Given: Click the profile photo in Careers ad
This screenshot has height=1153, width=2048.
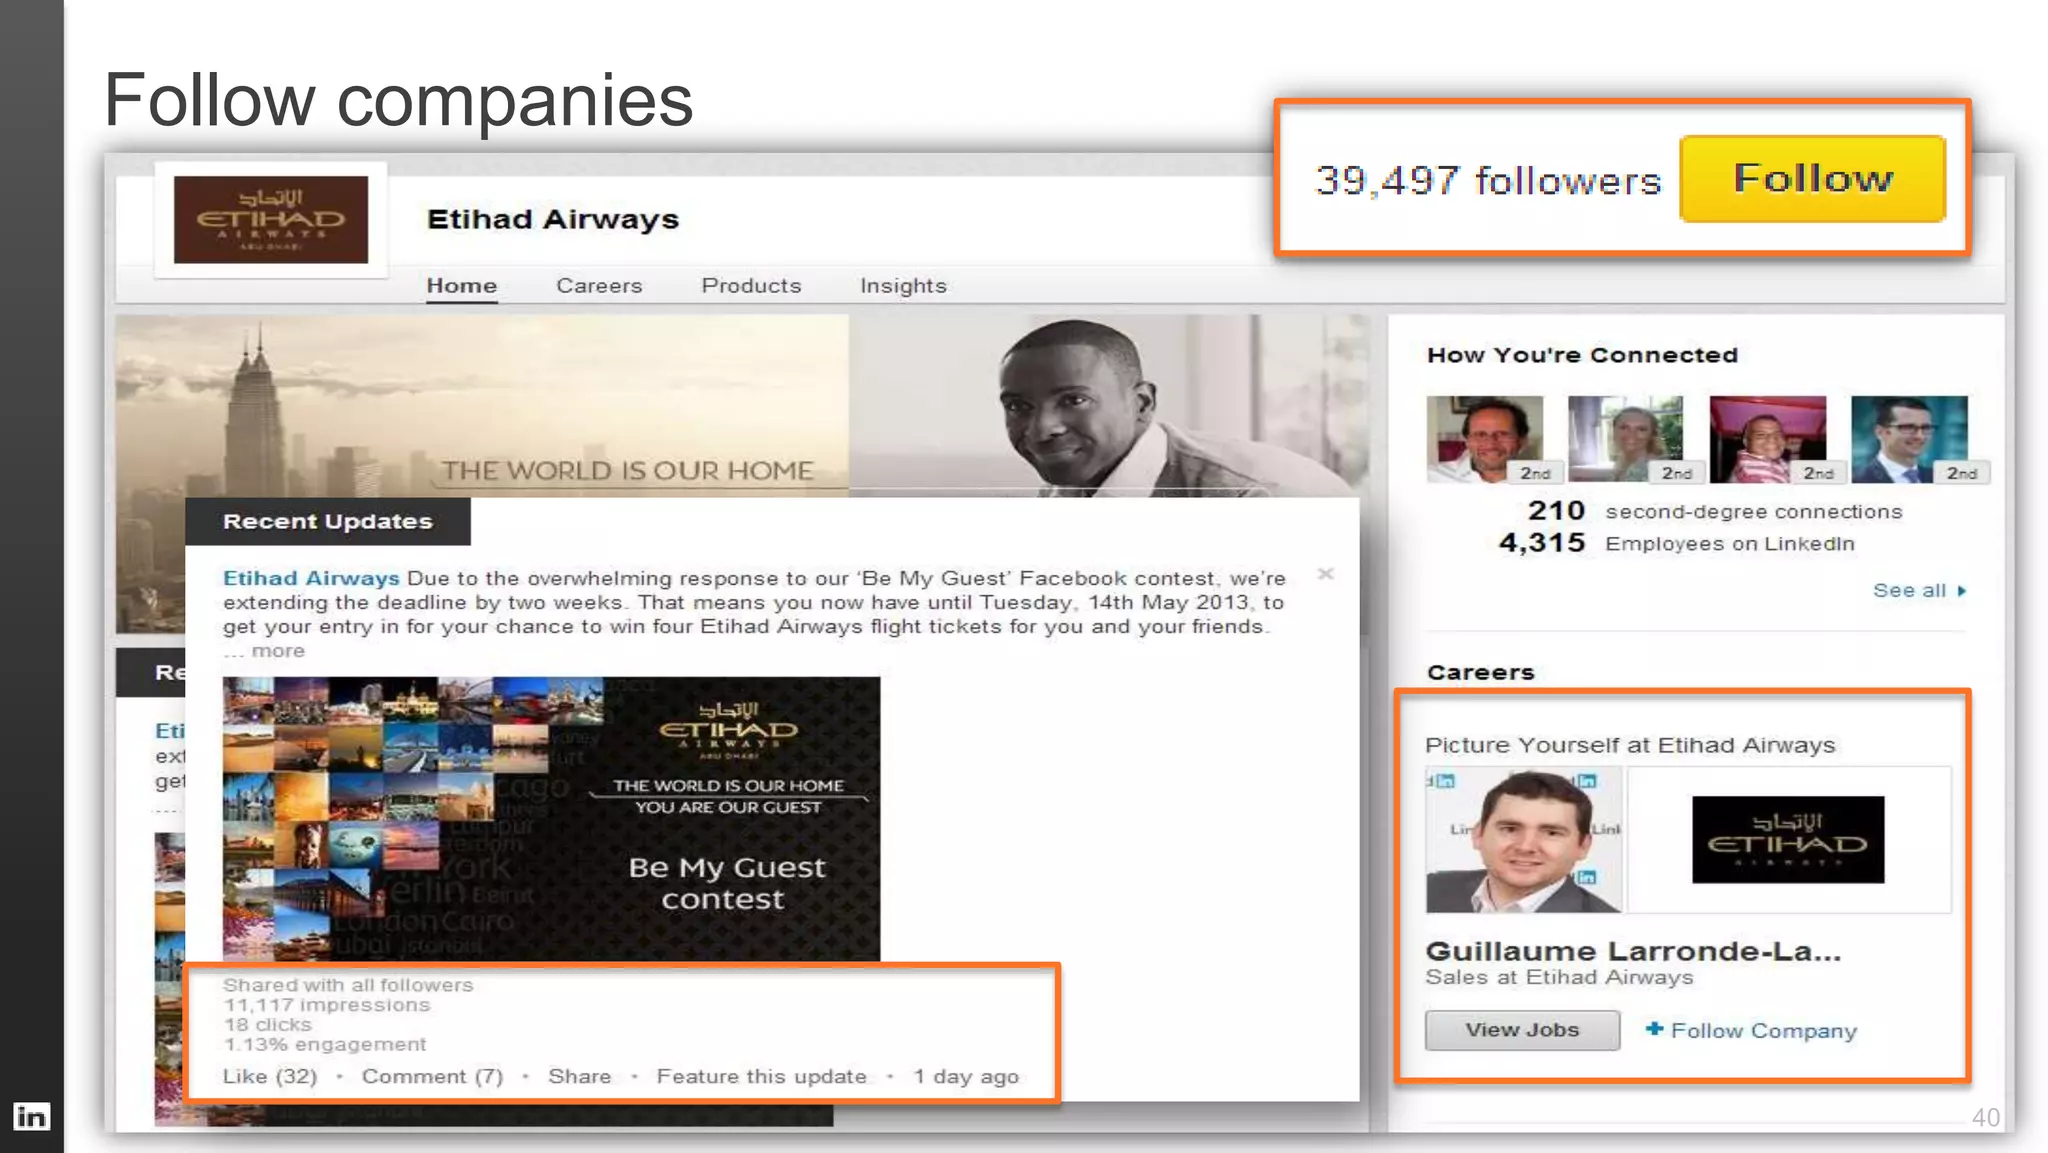Looking at the screenshot, I should pyautogui.click(x=1523, y=840).
